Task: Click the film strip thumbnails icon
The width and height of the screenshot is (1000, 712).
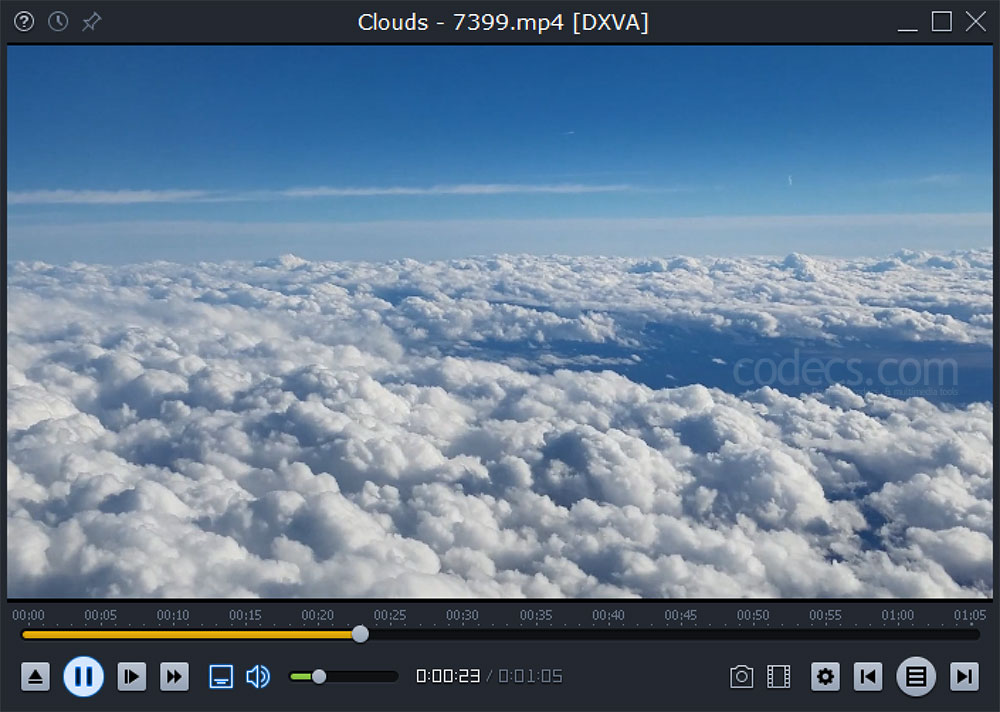Action: [779, 676]
